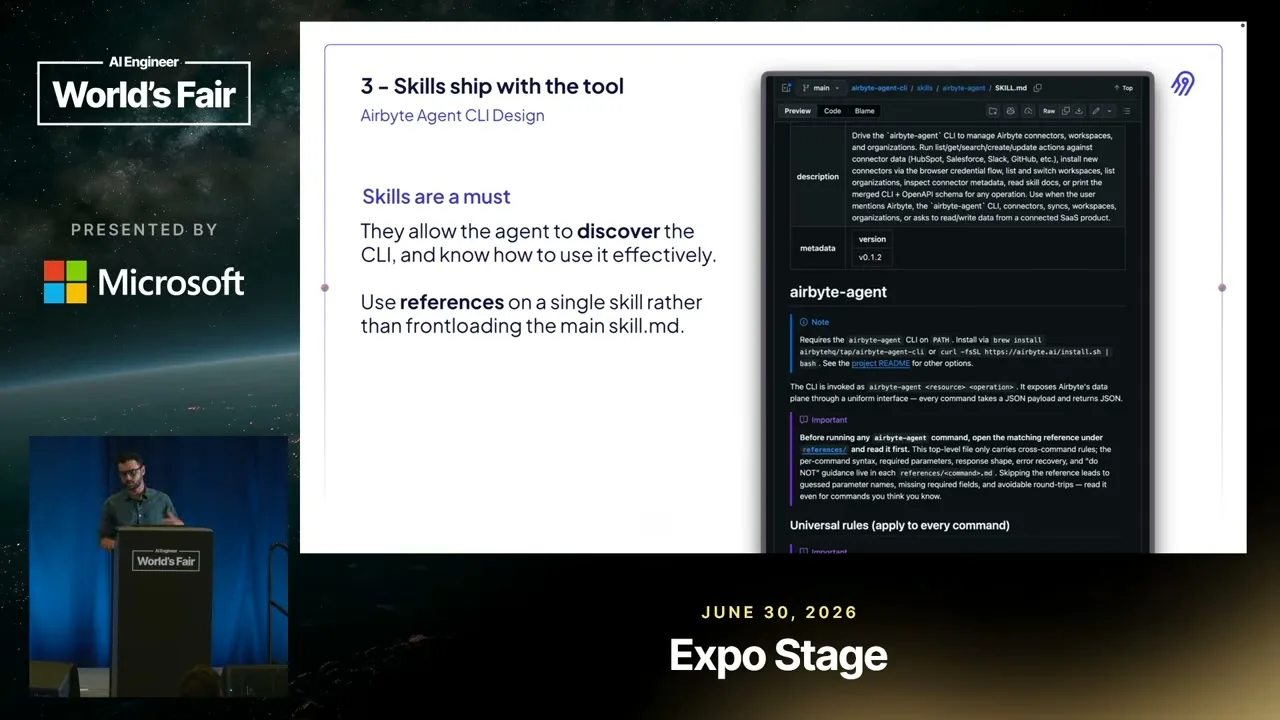Click the folder icon in file toolbar
This screenshot has width=1280, height=720.
click(993, 111)
